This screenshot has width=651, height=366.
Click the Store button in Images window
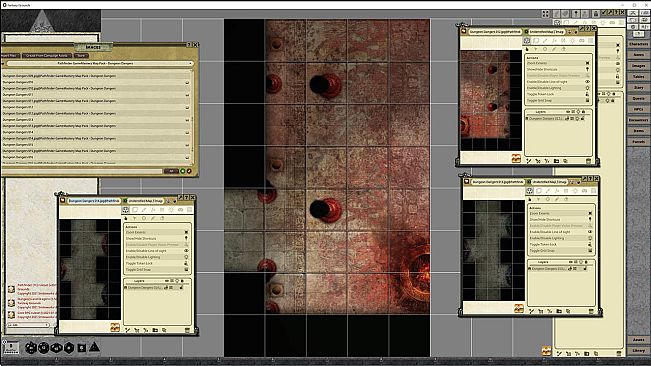[81, 55]
